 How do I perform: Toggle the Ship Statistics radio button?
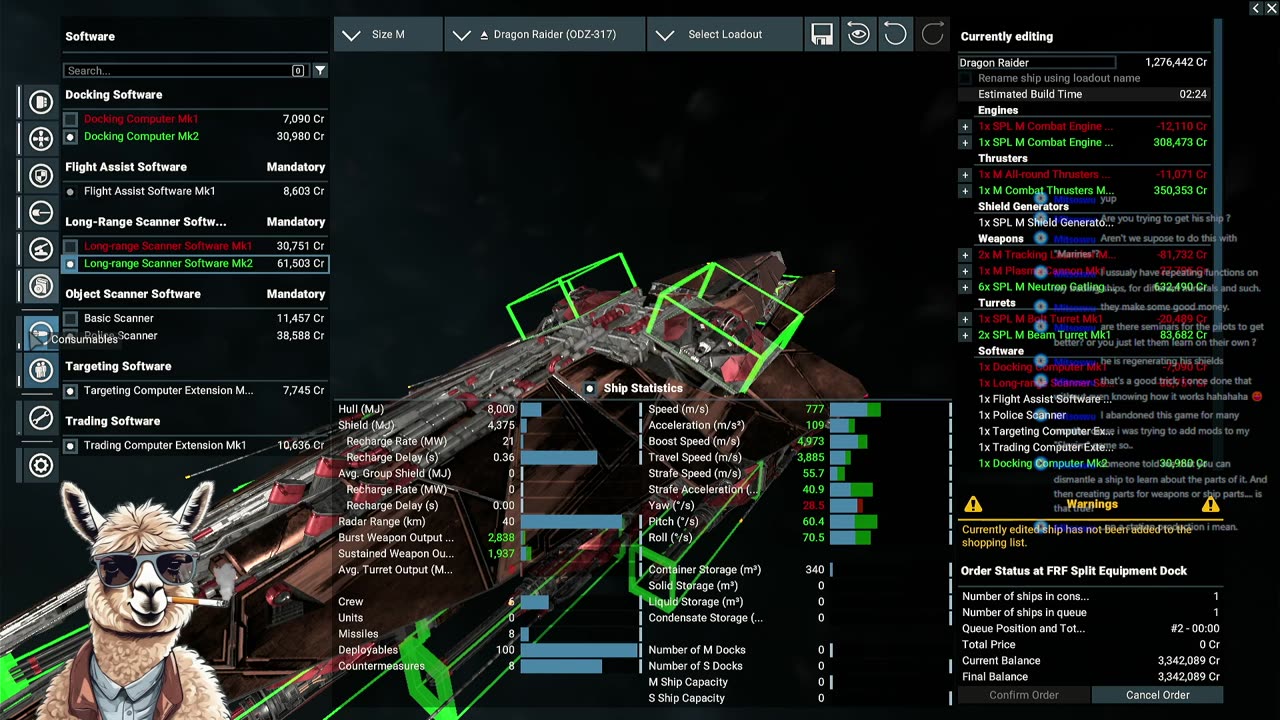[590, 388]
